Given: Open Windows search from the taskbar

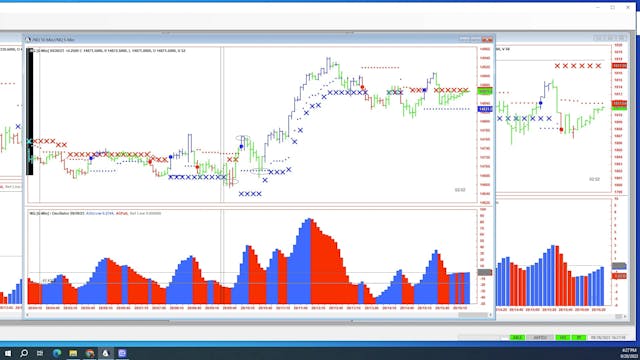Looking at the screenshot, I should (24, 353).
